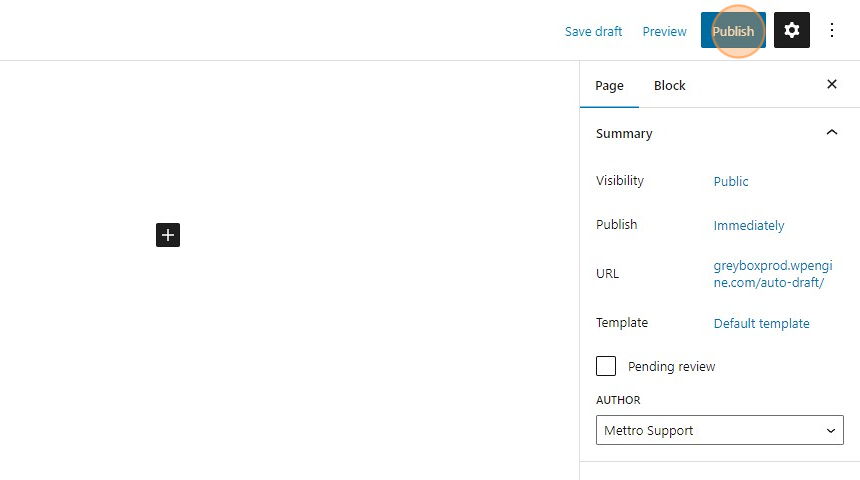The height and width of the screenshot is (480, 860).
Task: Open the Author dropdown
Action: pos(719,430)
